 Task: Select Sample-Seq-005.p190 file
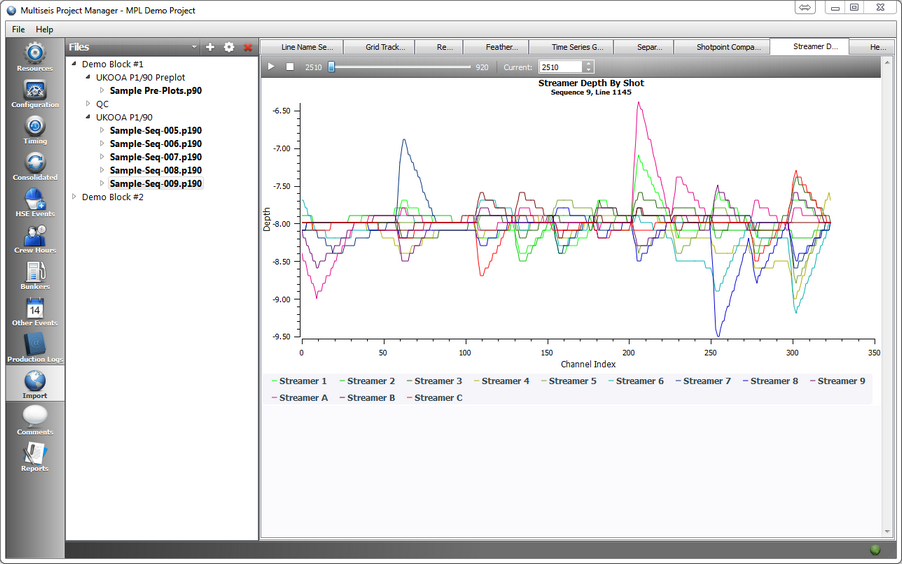point(155,131)
